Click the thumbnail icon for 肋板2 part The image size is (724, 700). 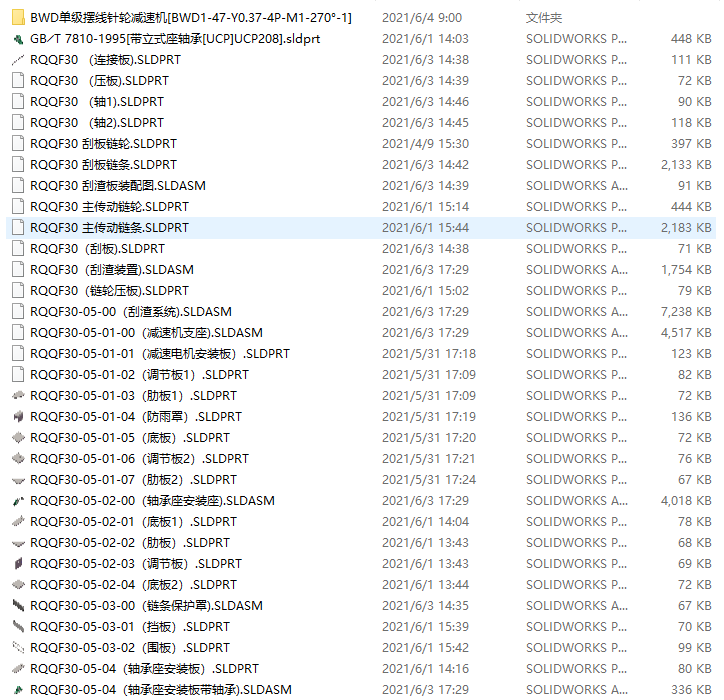coord(18,480)
